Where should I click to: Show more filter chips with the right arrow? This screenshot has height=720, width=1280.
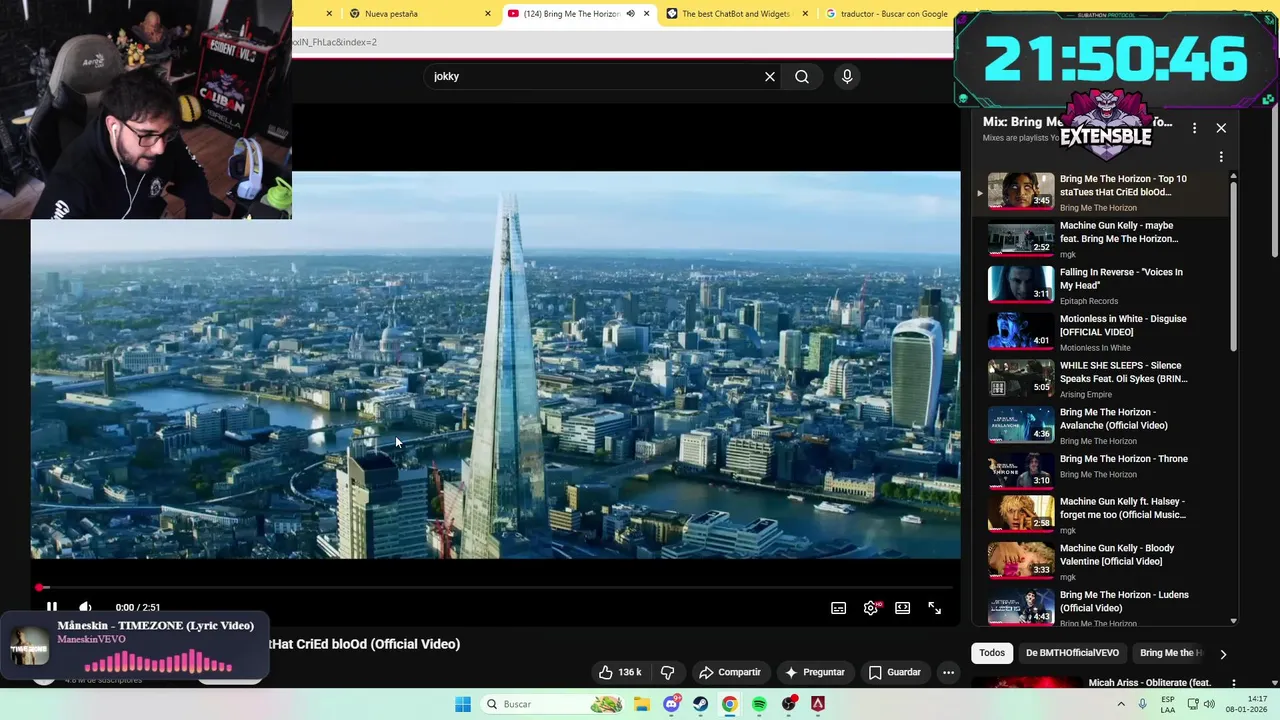click(x=1222, y=654)
